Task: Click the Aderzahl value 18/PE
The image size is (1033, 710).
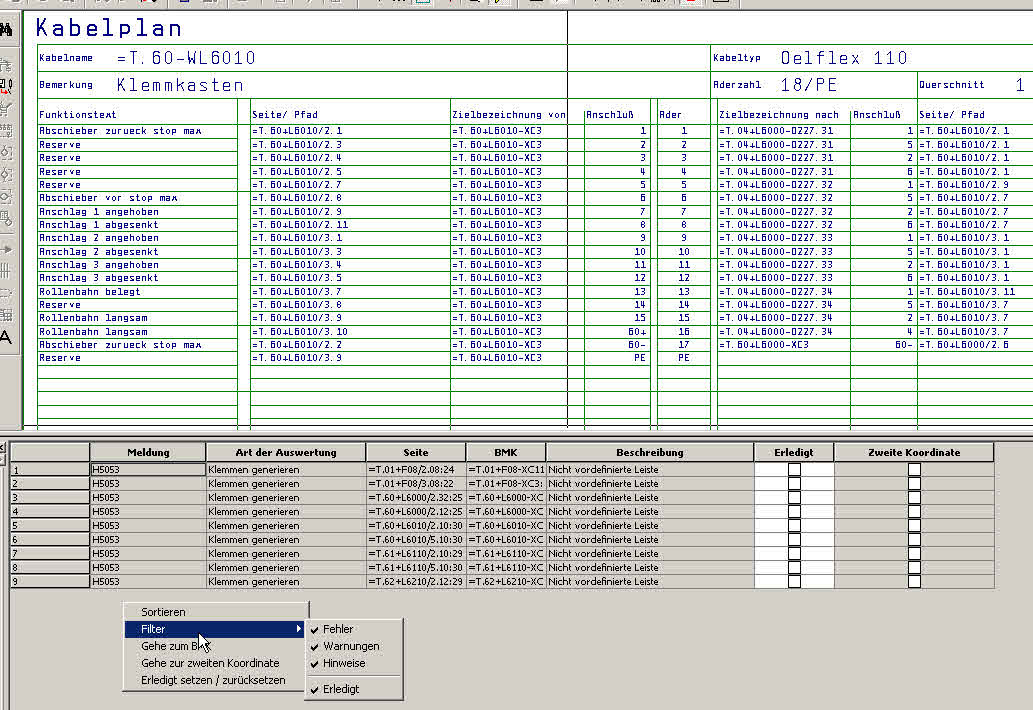Action: click(808, 85)
